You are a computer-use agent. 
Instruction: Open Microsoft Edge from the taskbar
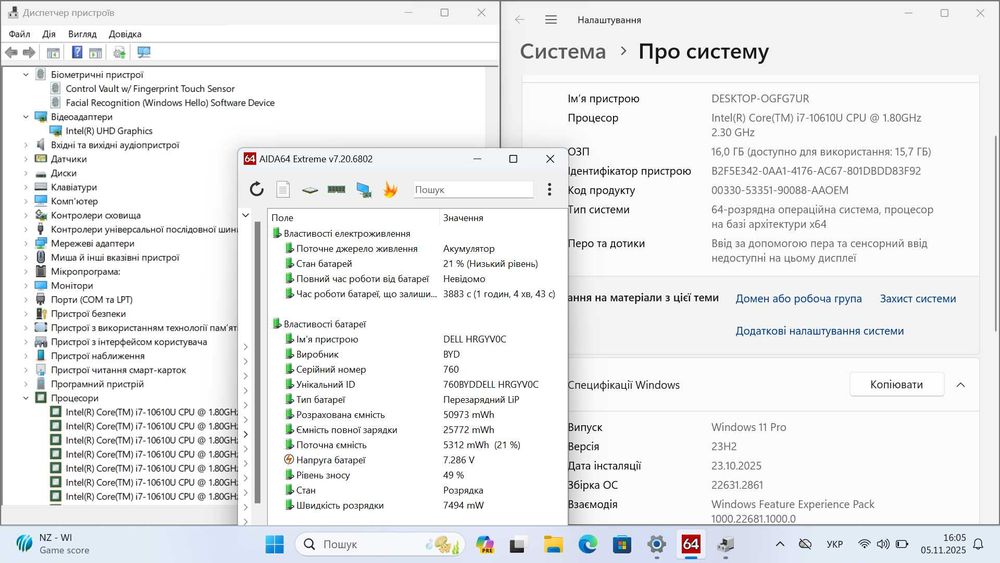click(587, 544)
